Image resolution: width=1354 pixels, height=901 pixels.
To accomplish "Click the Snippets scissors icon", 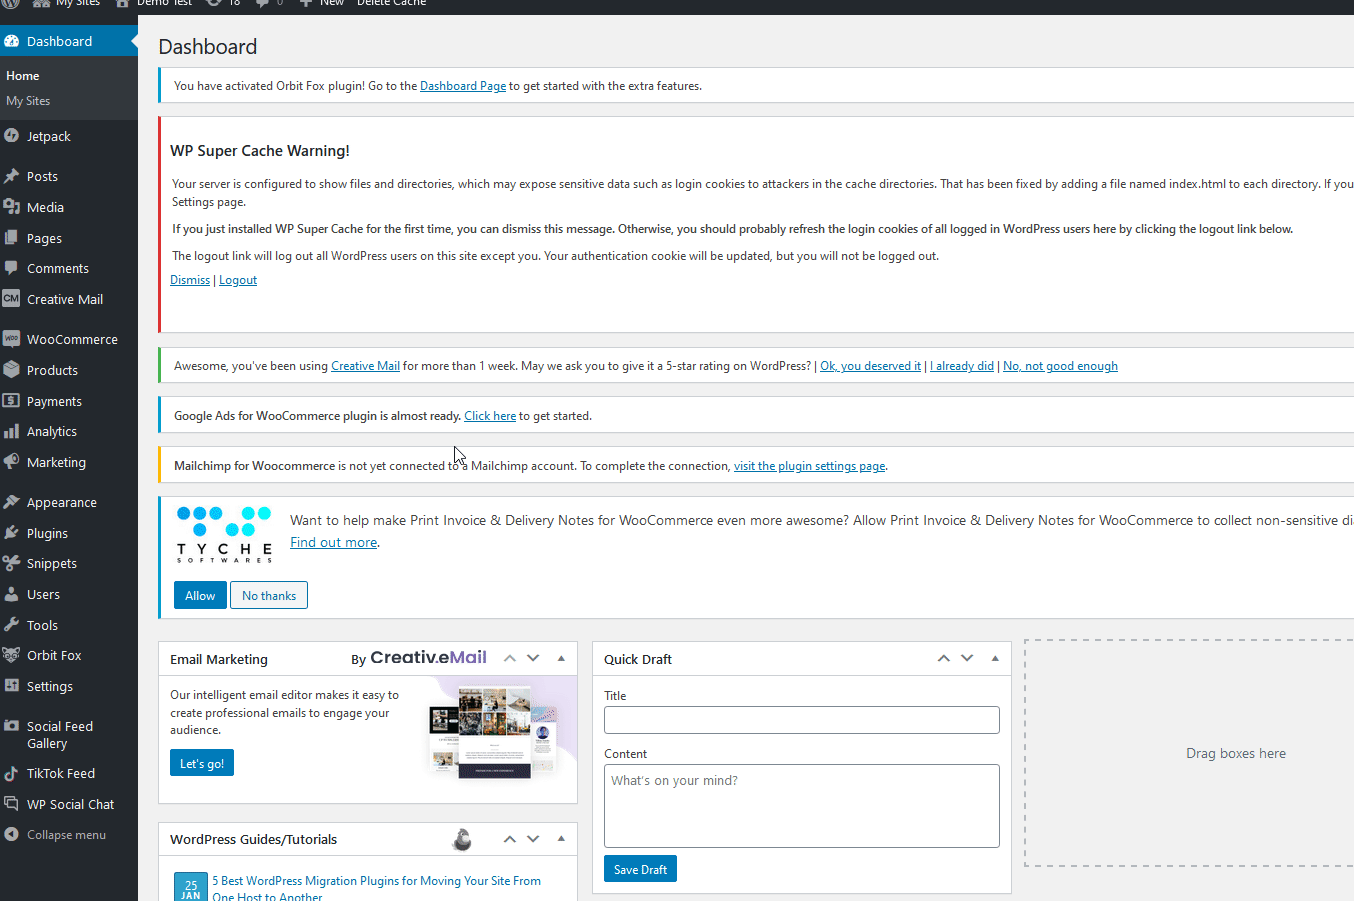I will click(x=12, y=563).
